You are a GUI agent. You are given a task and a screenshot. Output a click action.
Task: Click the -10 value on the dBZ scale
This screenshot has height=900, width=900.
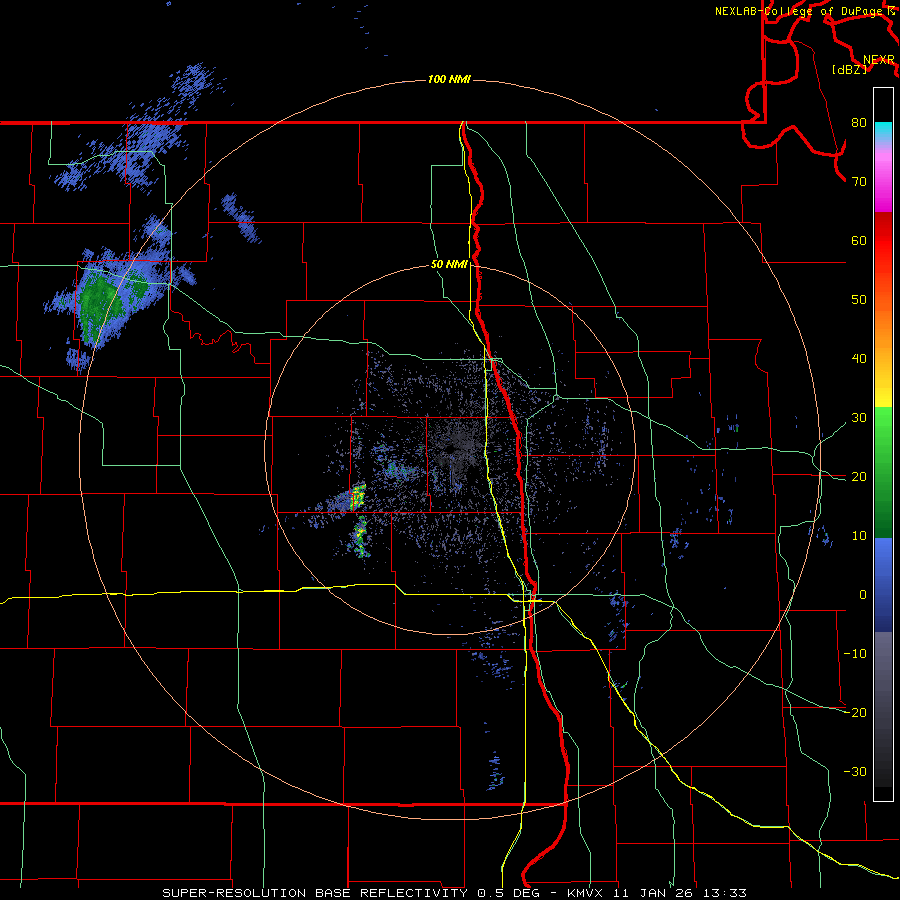(855, 654)
